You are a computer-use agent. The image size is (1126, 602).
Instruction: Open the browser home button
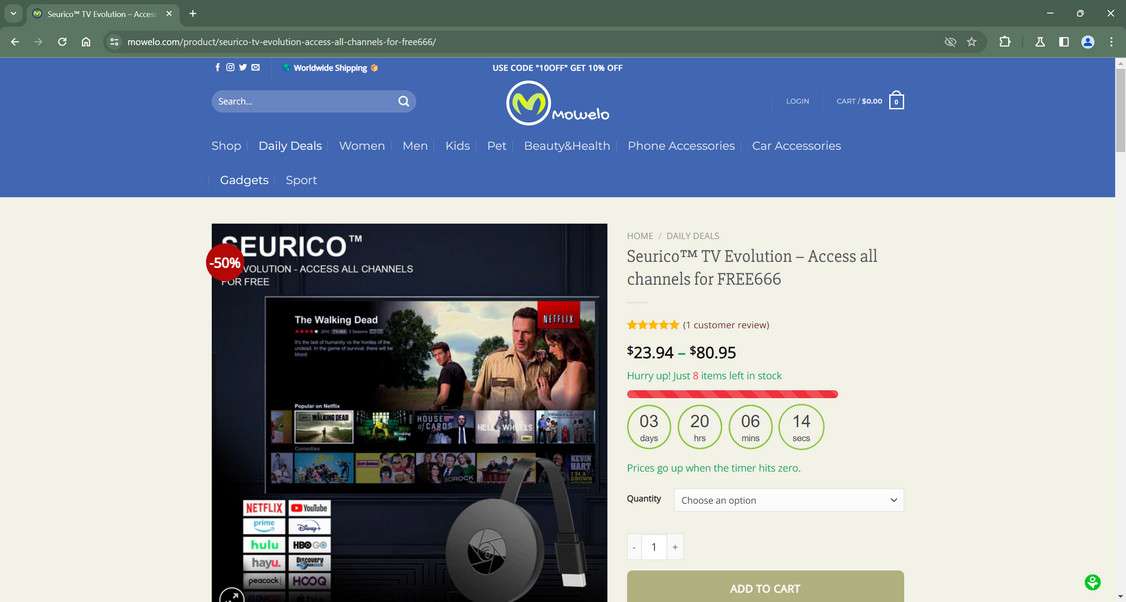(x=86, y=42)
